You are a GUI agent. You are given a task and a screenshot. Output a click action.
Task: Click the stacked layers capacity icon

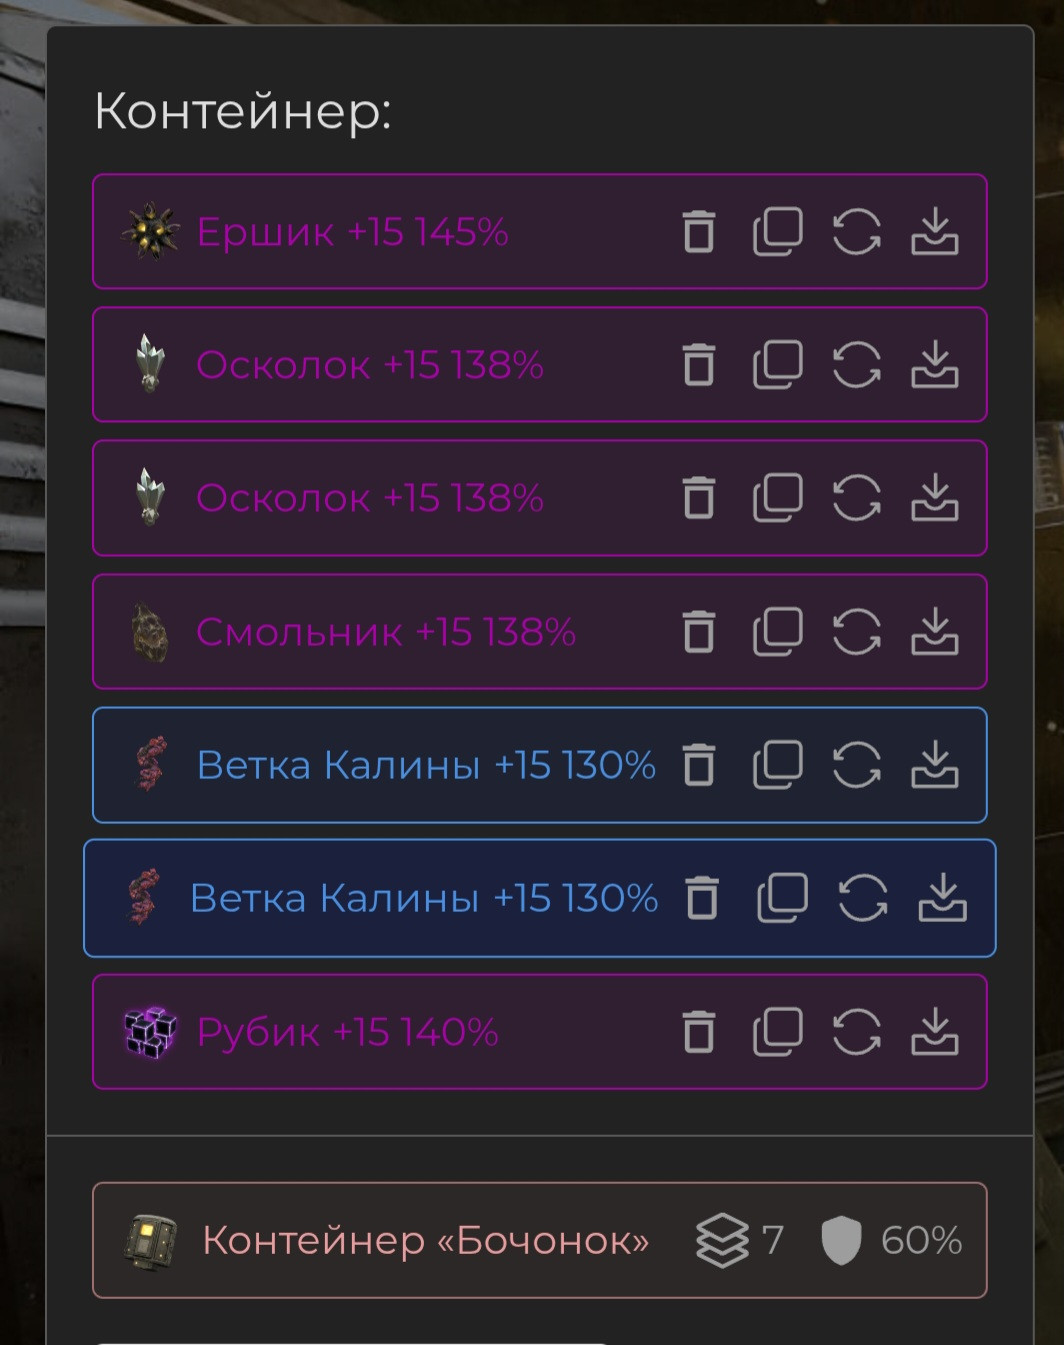[722, 1240]
